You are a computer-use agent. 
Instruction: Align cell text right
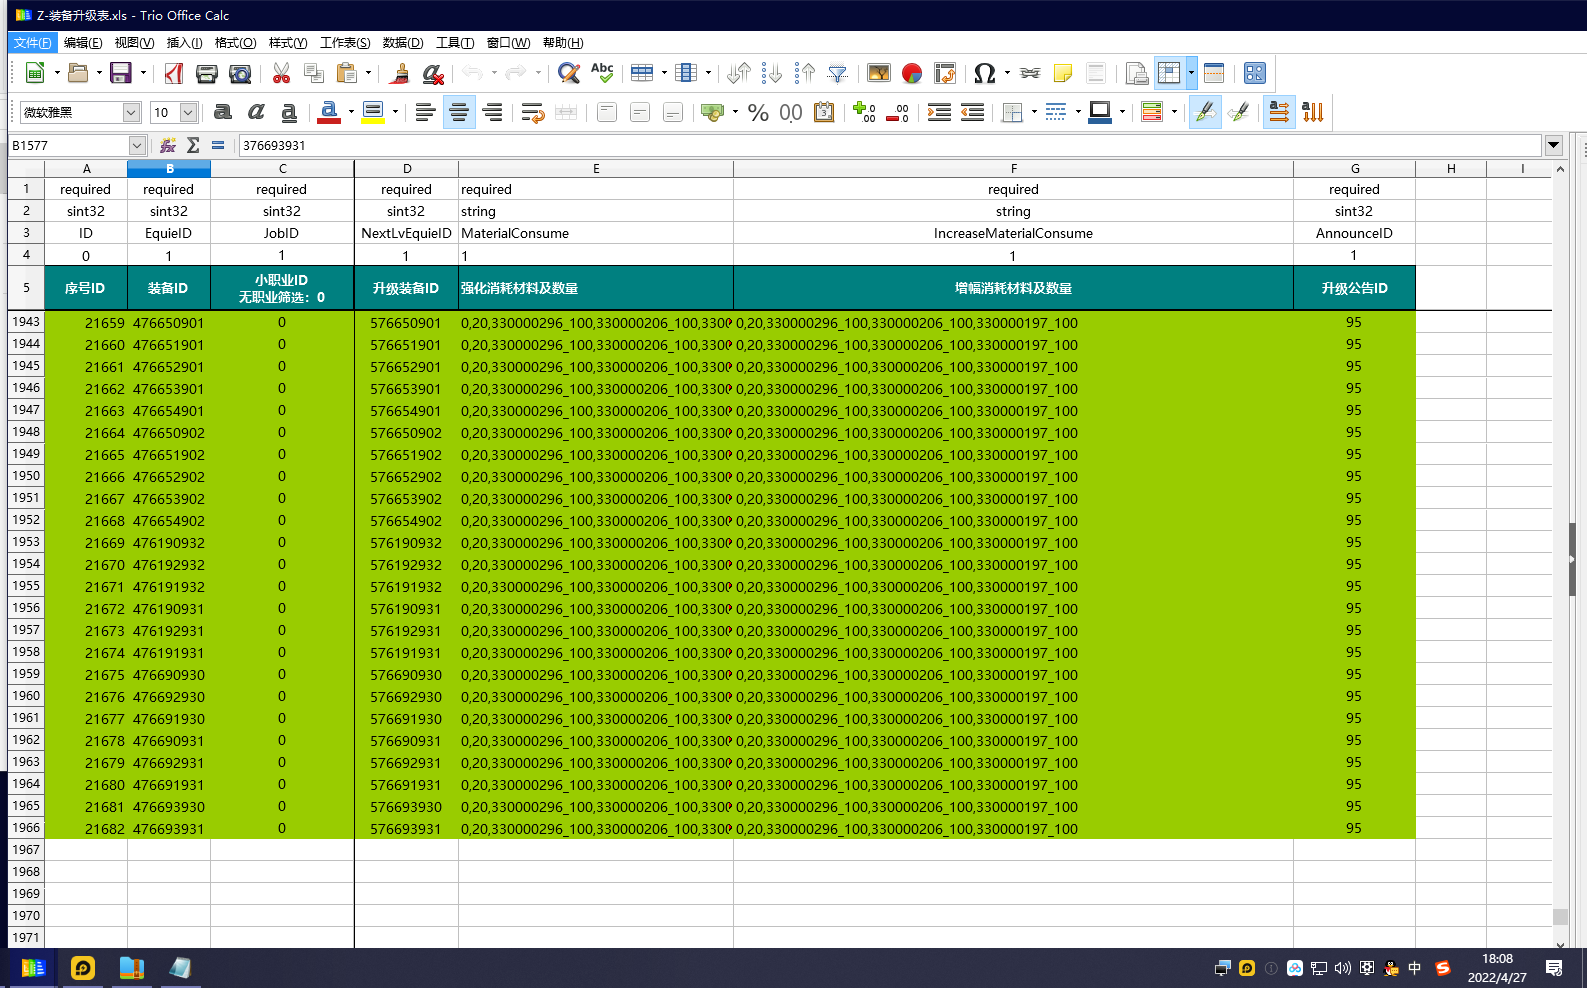492,112
